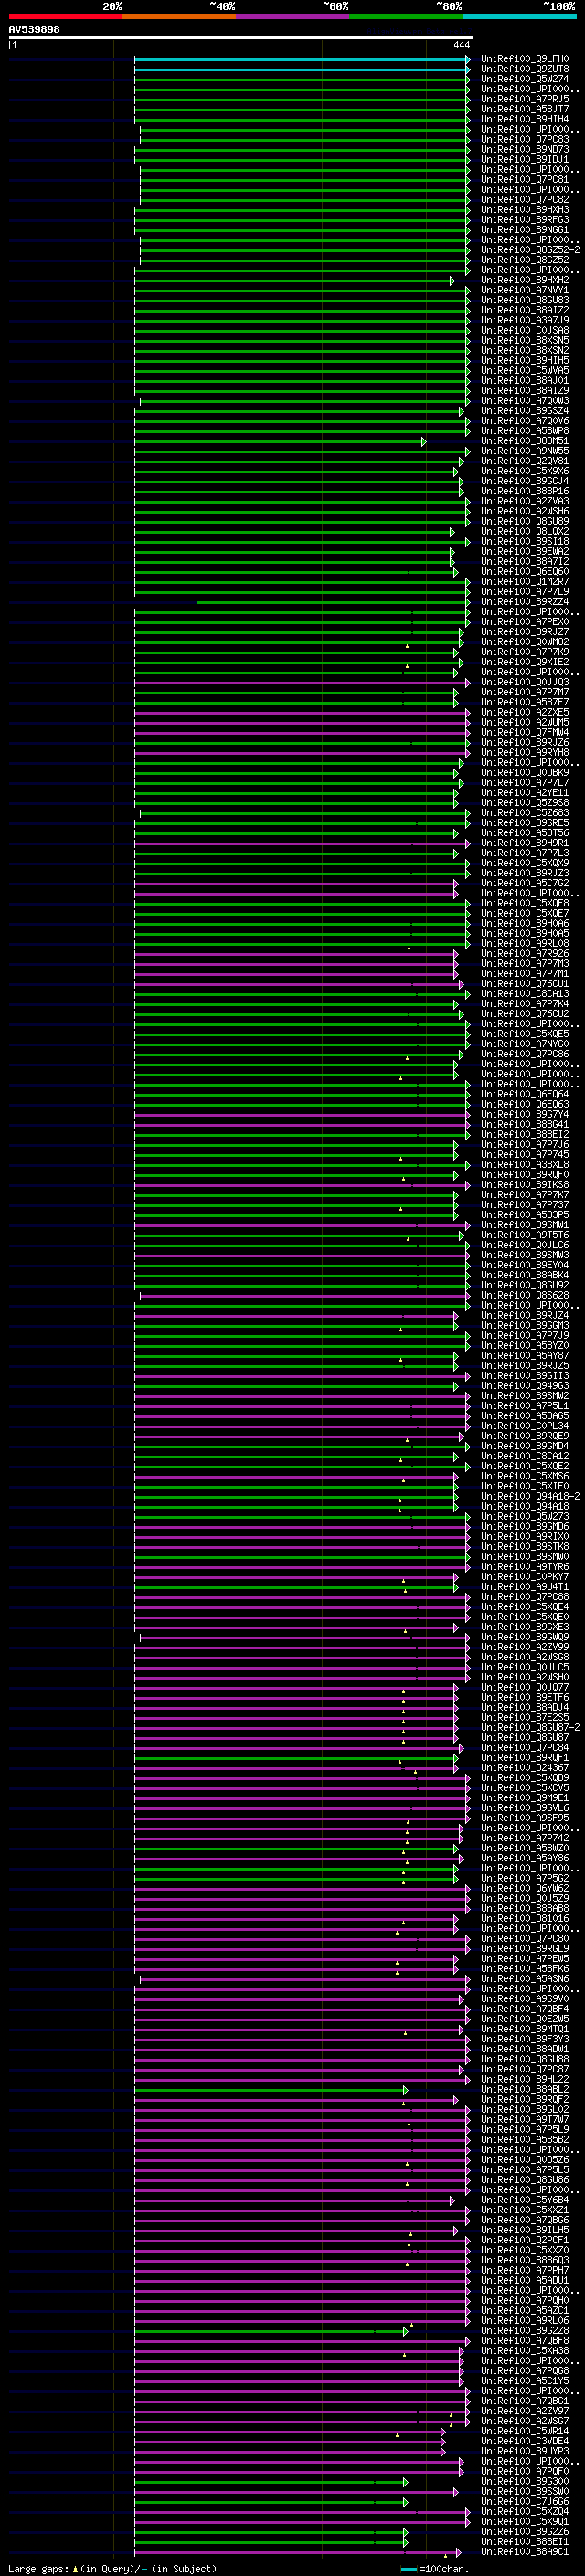Click the purple ~60% identity legend swatch
Screen dimensions: 585x2576
tap(293, 16)
